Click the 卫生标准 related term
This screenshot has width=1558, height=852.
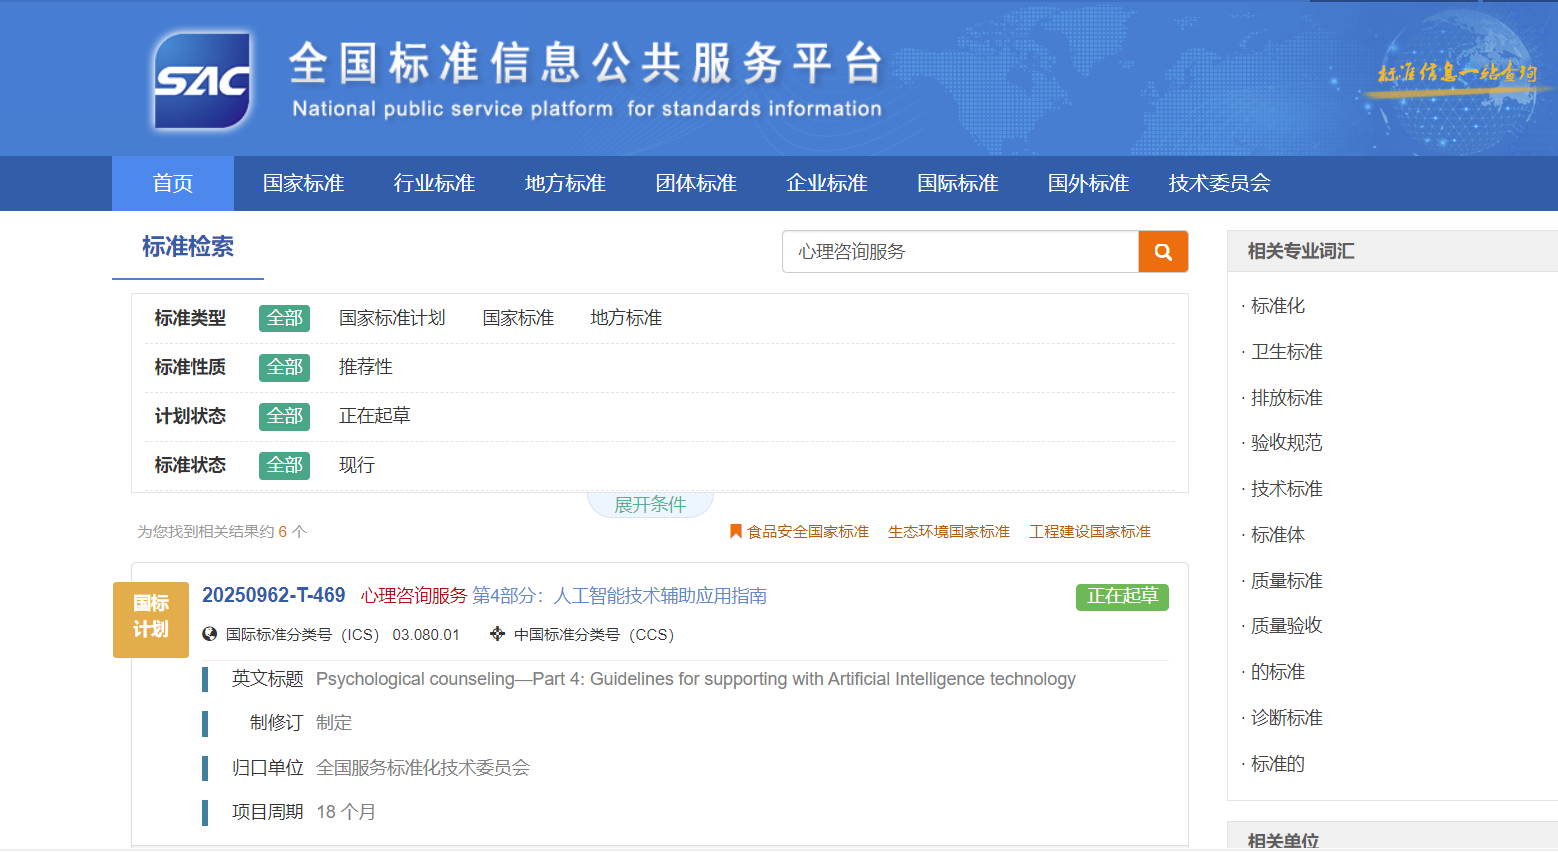tap(1286, 352)
